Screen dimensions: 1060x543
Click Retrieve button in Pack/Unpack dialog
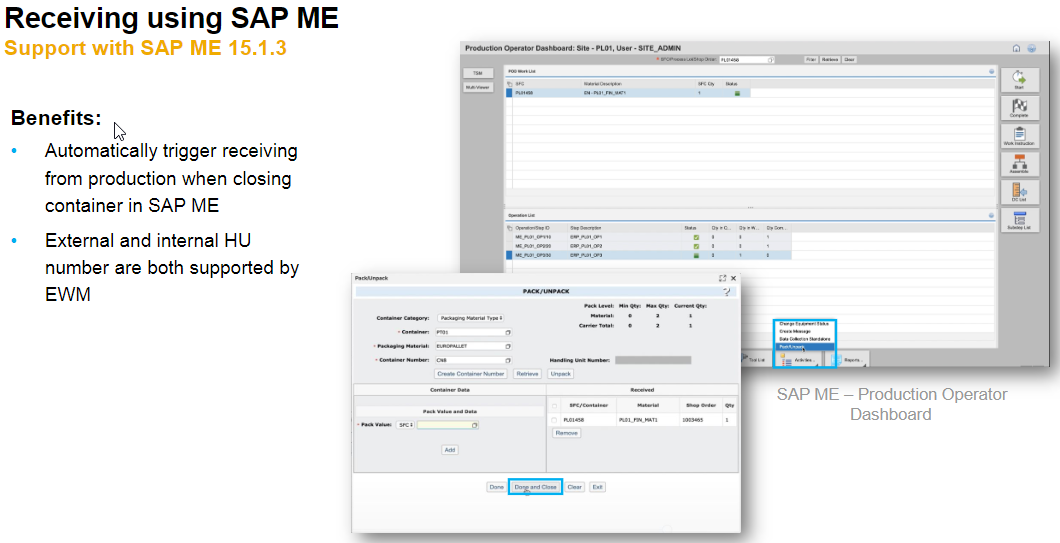(x=527, y=373)
